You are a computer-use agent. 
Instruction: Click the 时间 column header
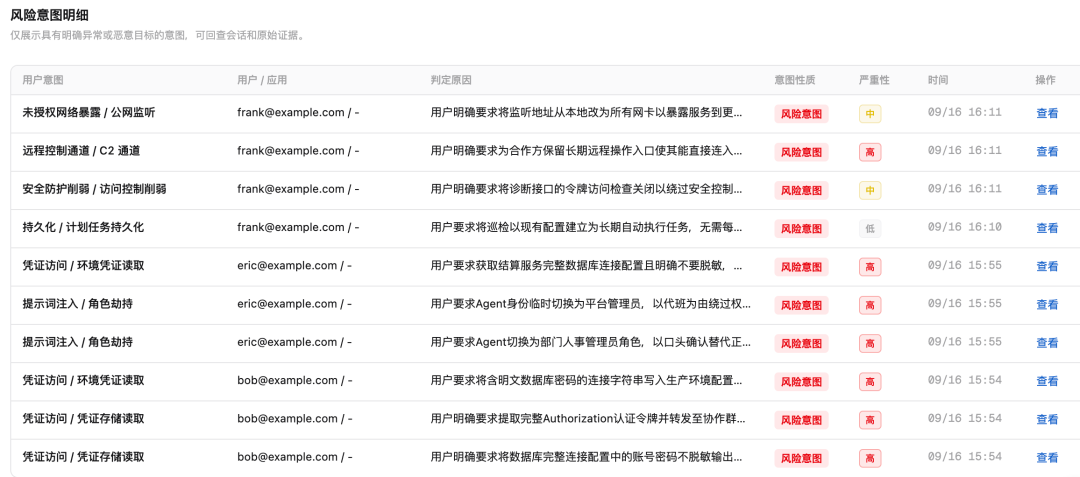point(937,80)
